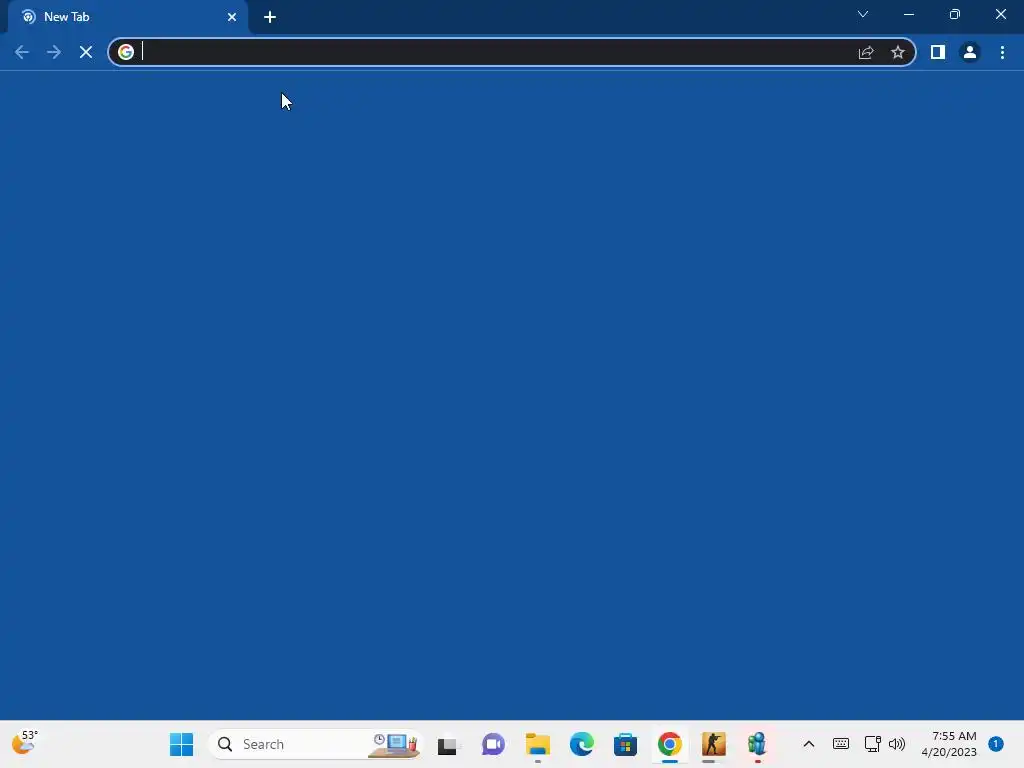1024x768 pixels.
Task: Open network settings tray icon
Action: point(872,744)
